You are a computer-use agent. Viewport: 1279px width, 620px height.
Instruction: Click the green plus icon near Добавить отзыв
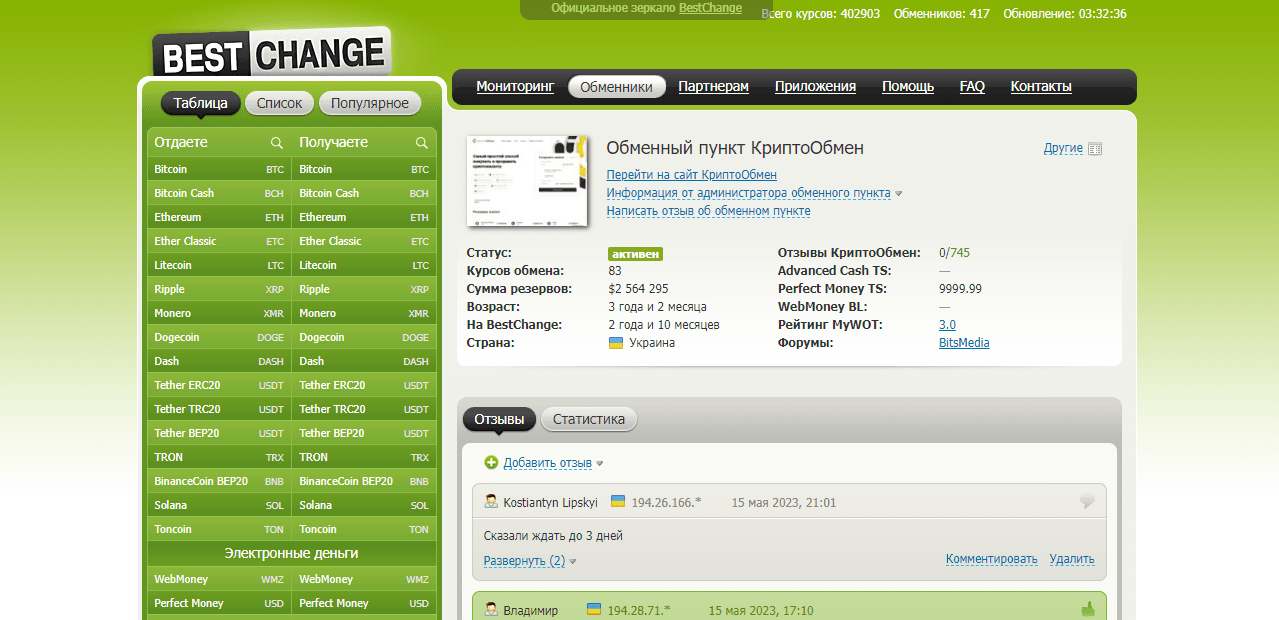point(491,463)
